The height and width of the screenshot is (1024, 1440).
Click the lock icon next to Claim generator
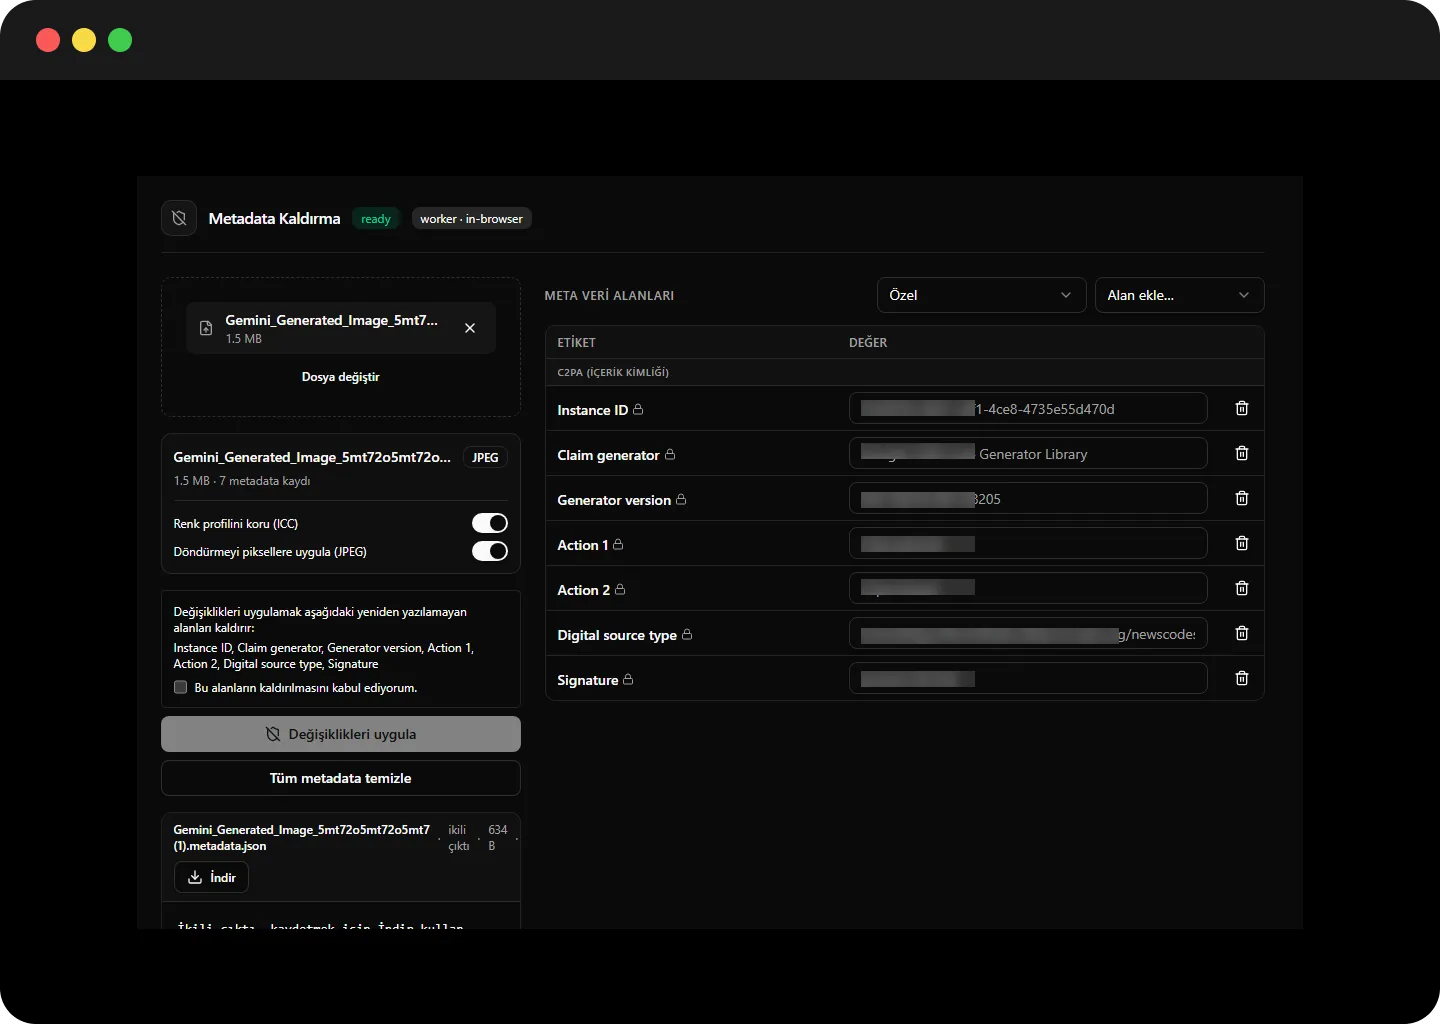pyautogui.click(x=670, y=454)
